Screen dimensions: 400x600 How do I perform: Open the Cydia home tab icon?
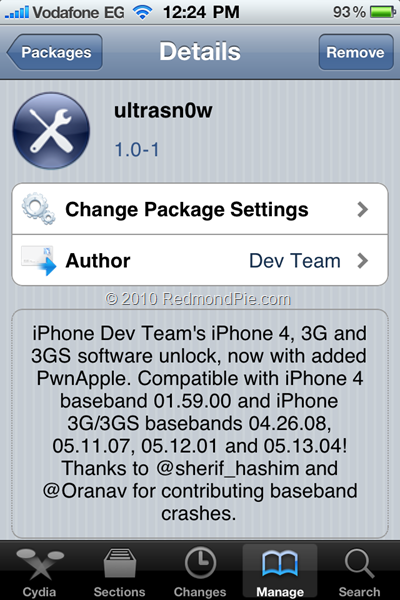point(39,564)
